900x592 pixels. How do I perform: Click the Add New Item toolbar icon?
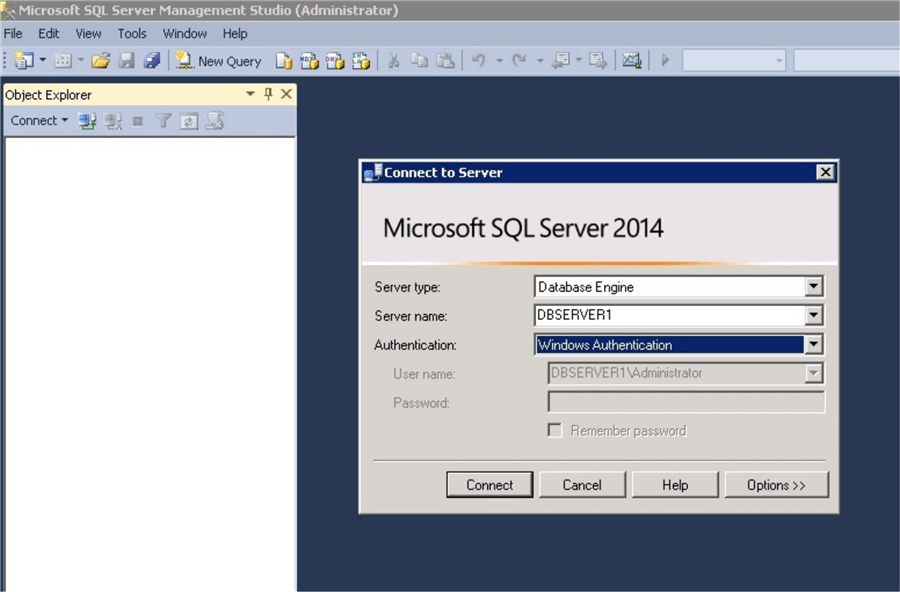(x=63, y=60)
